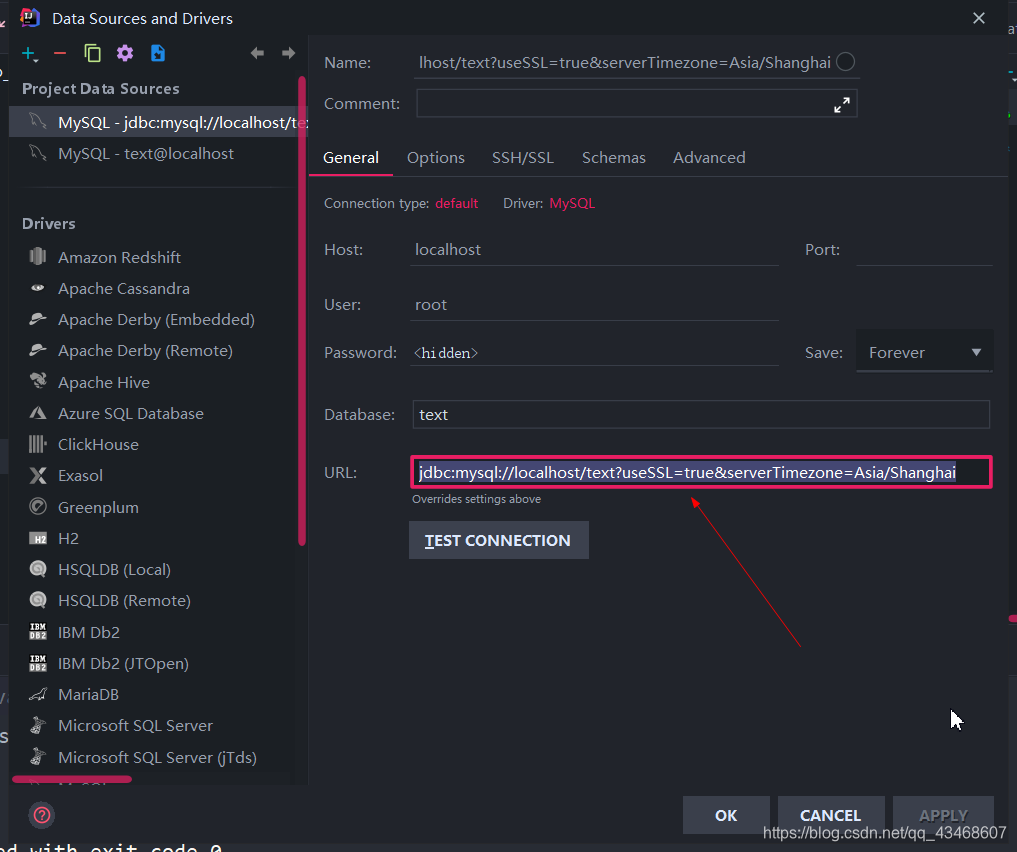Switch to the Options tab
The image size is (1017, 852).
click(x=436, y=158)
